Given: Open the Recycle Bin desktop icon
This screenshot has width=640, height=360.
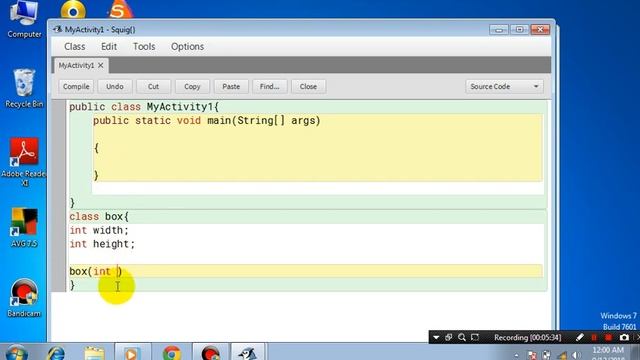Looking at the screenshot, I should coord(24,88).
